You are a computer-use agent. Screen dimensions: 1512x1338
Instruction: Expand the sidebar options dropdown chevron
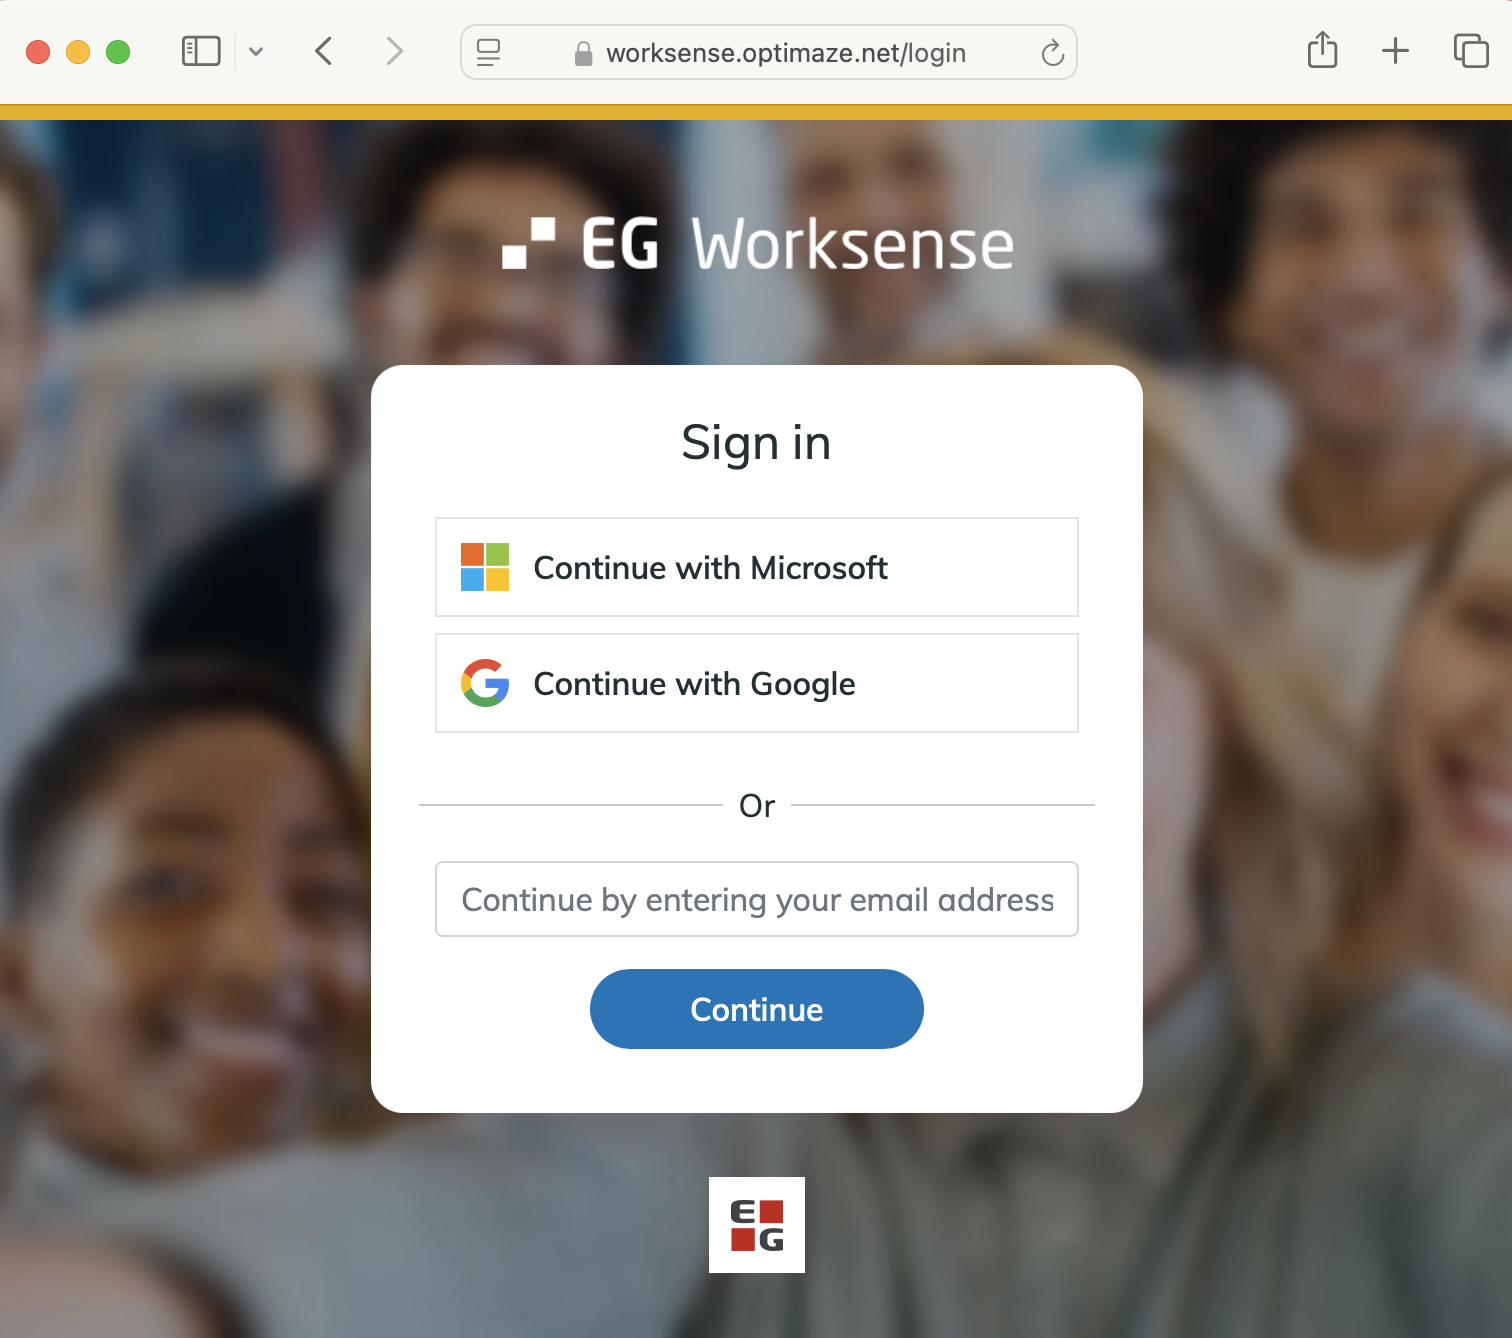[256, 52]
